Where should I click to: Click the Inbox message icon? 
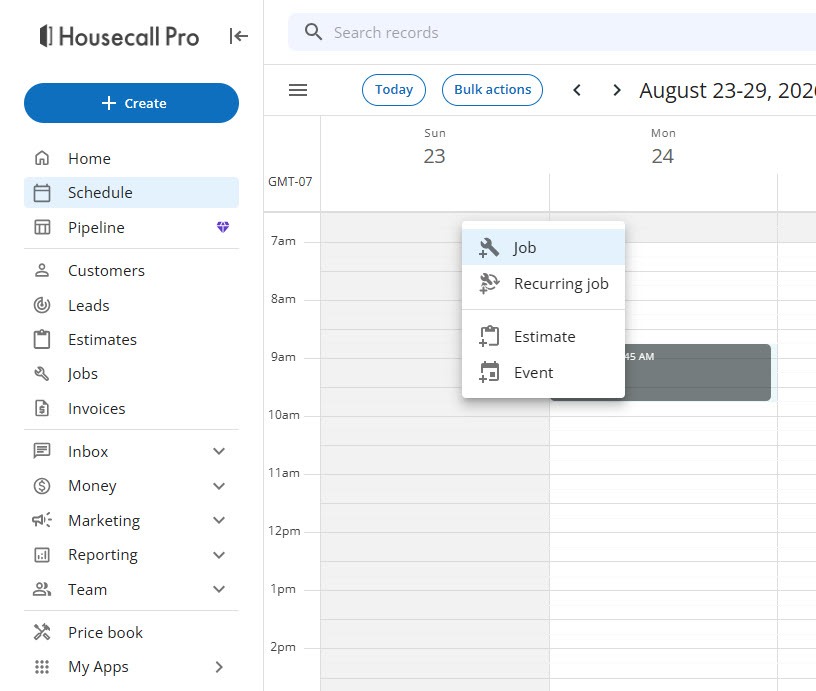42,451
